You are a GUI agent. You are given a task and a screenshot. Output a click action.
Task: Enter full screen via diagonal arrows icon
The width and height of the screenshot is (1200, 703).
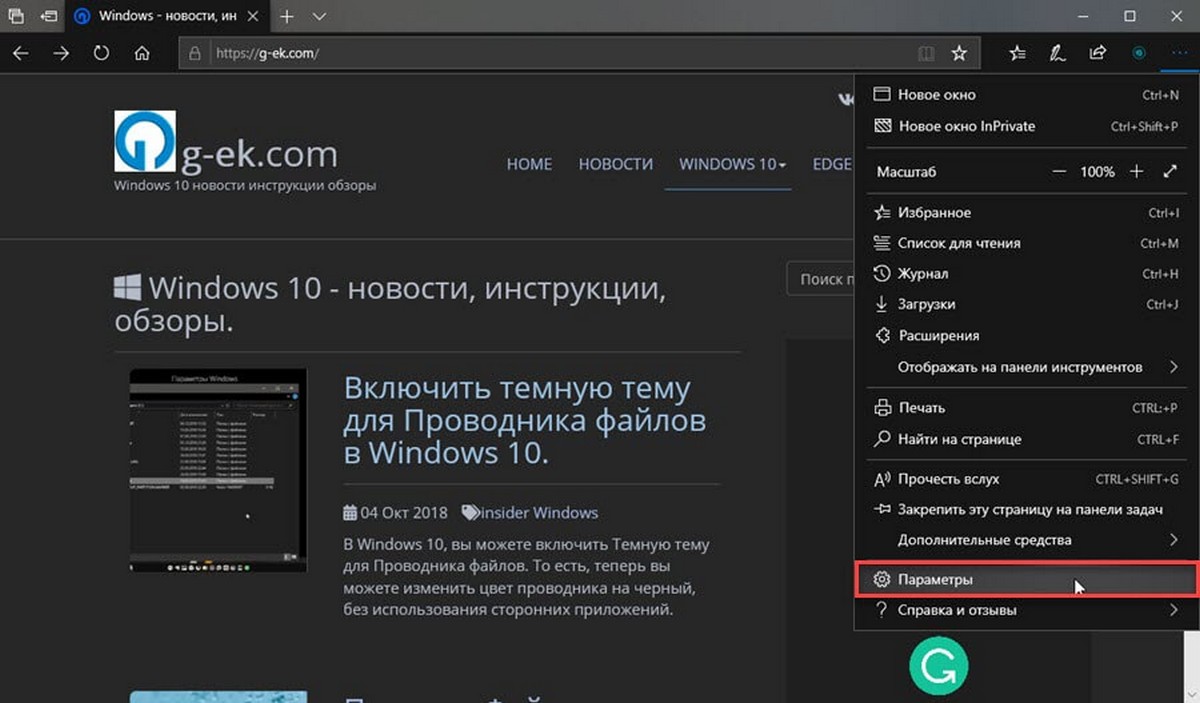pos(1171,172)
